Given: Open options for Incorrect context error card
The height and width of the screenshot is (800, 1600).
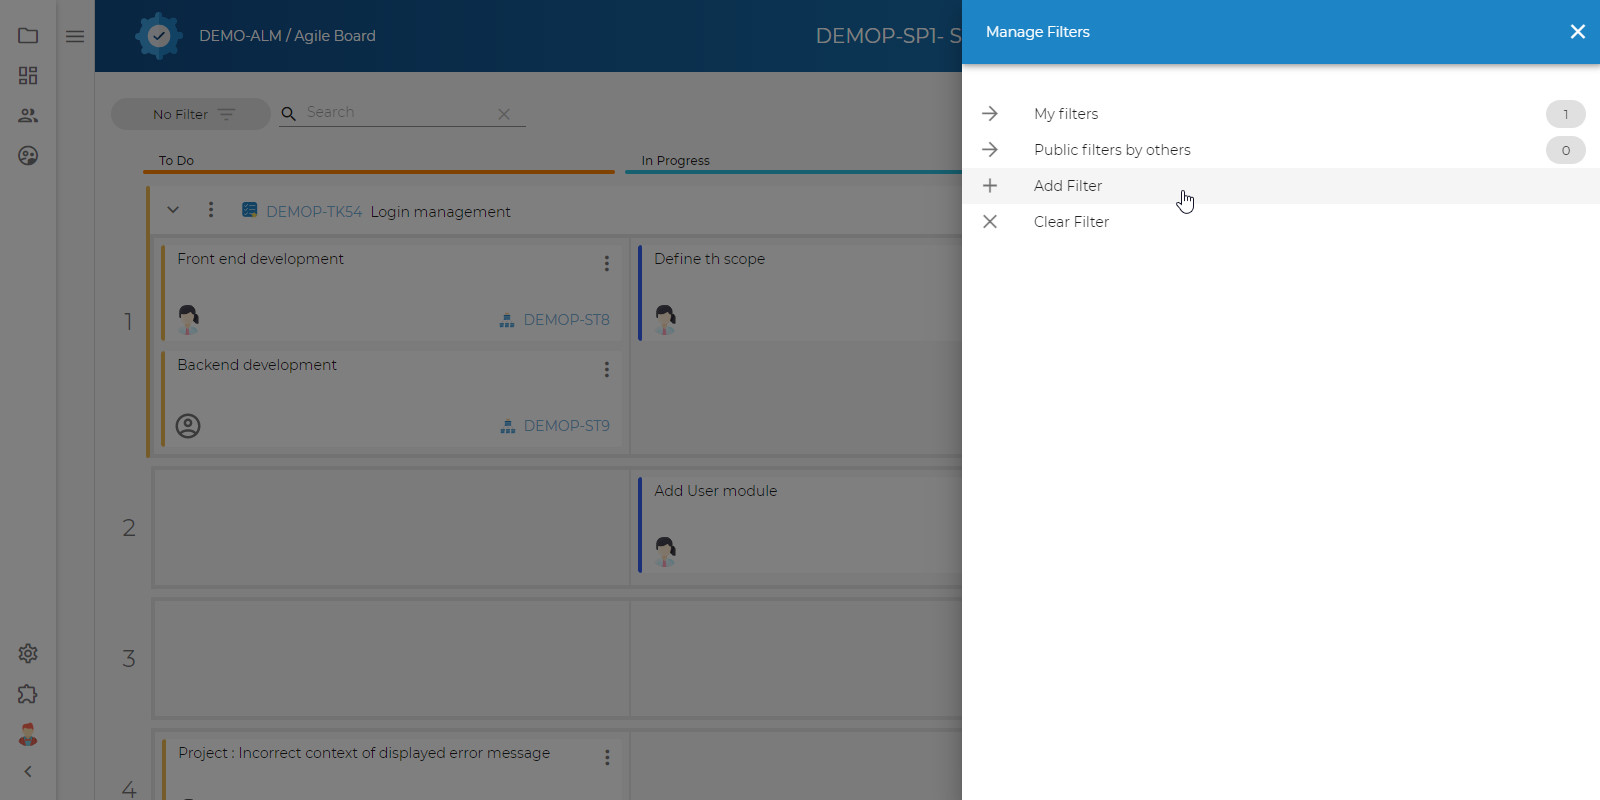Looking at the screenshot, I should (607, 758).
